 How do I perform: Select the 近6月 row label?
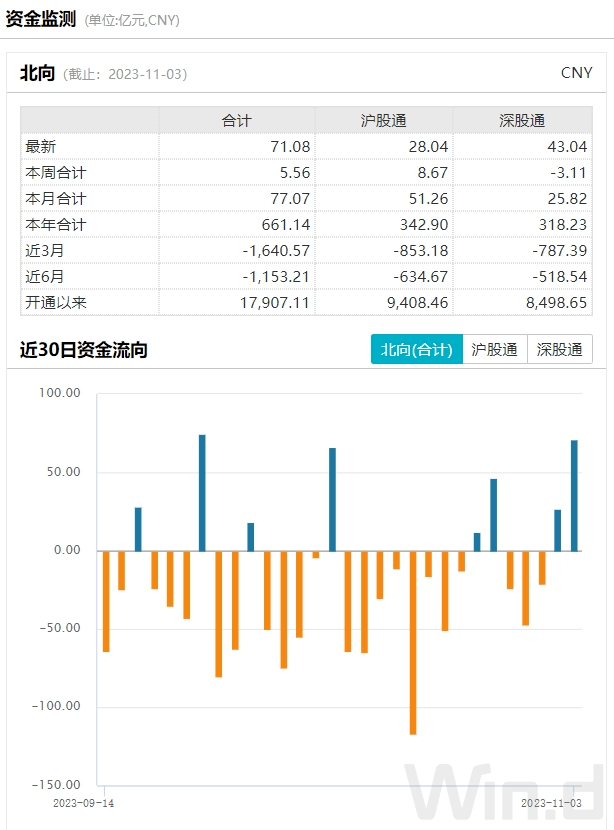(45, 276)
